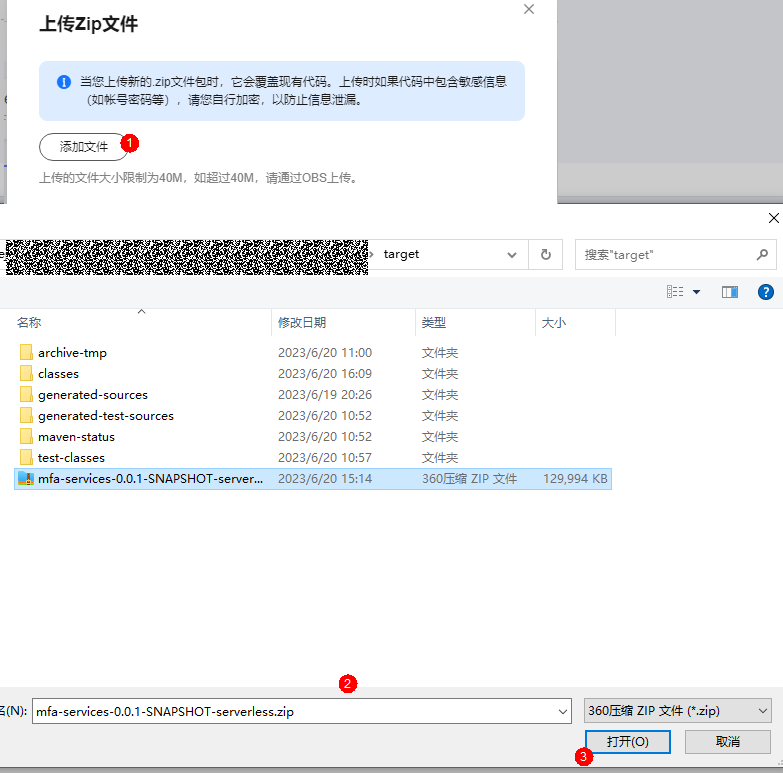This screenshot has height=773, width=783.
Task: Open the file type filter dropdown
Action: coord(677,711)
